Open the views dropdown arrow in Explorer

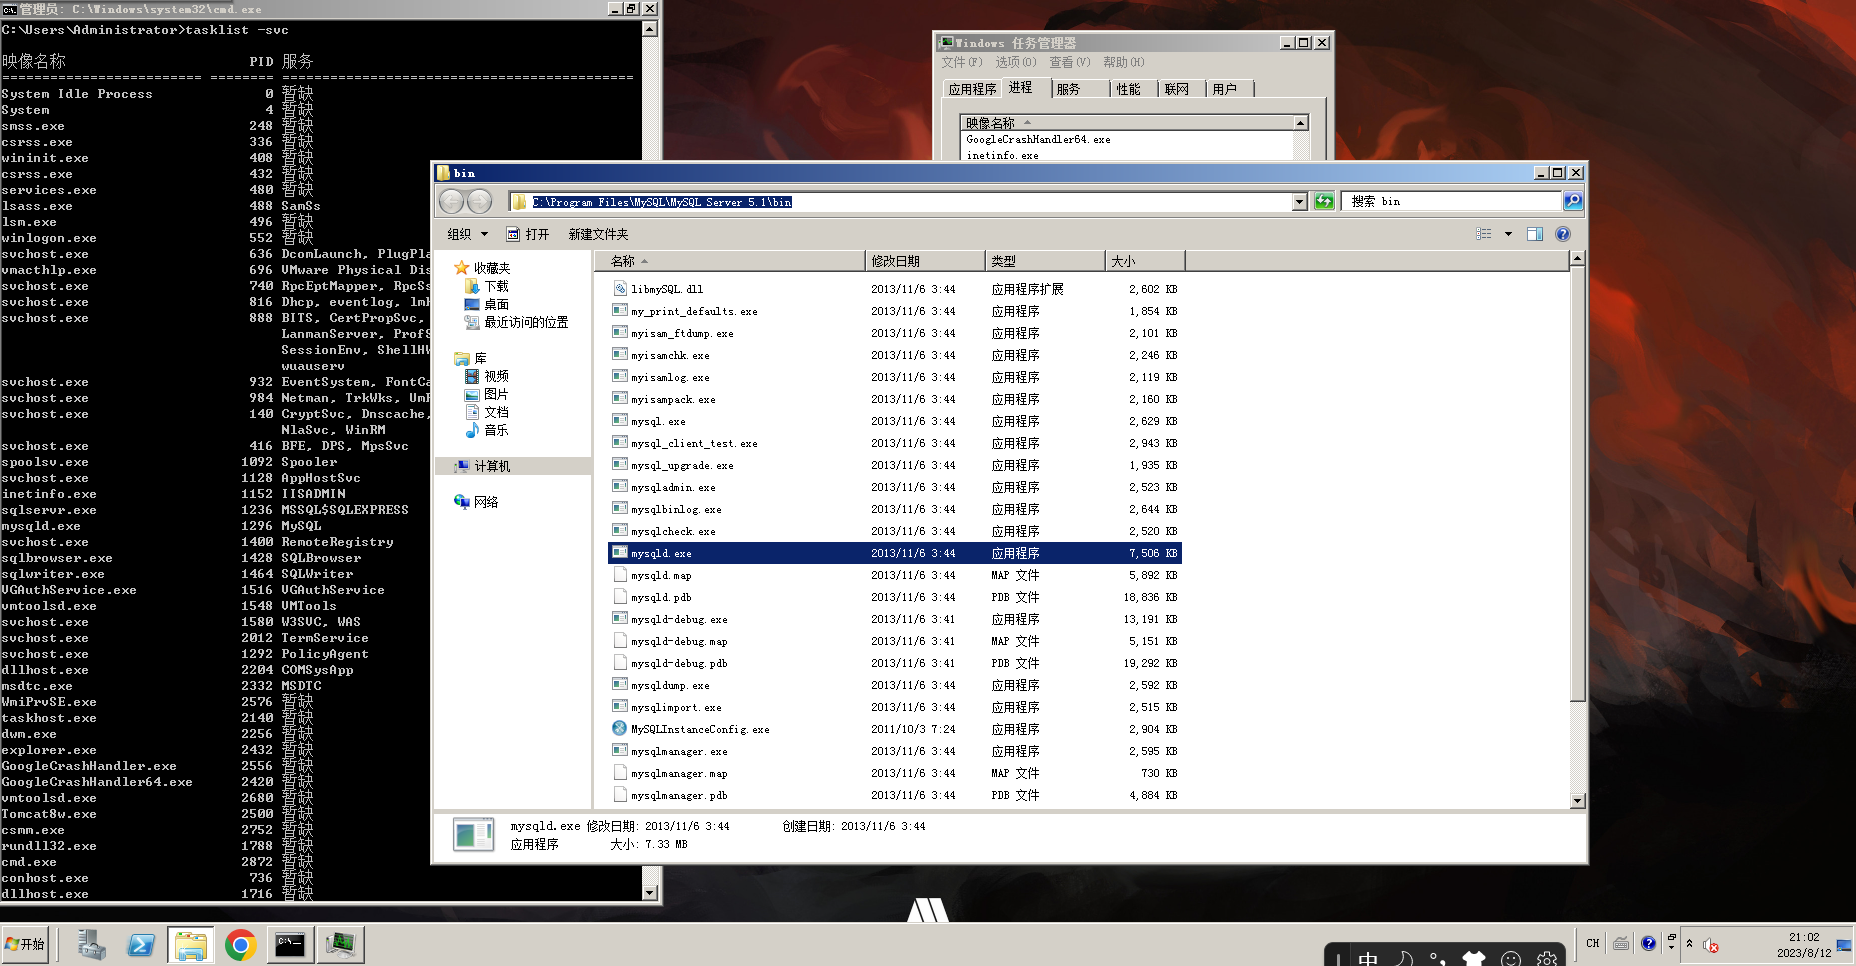[x=1508, y=234]
